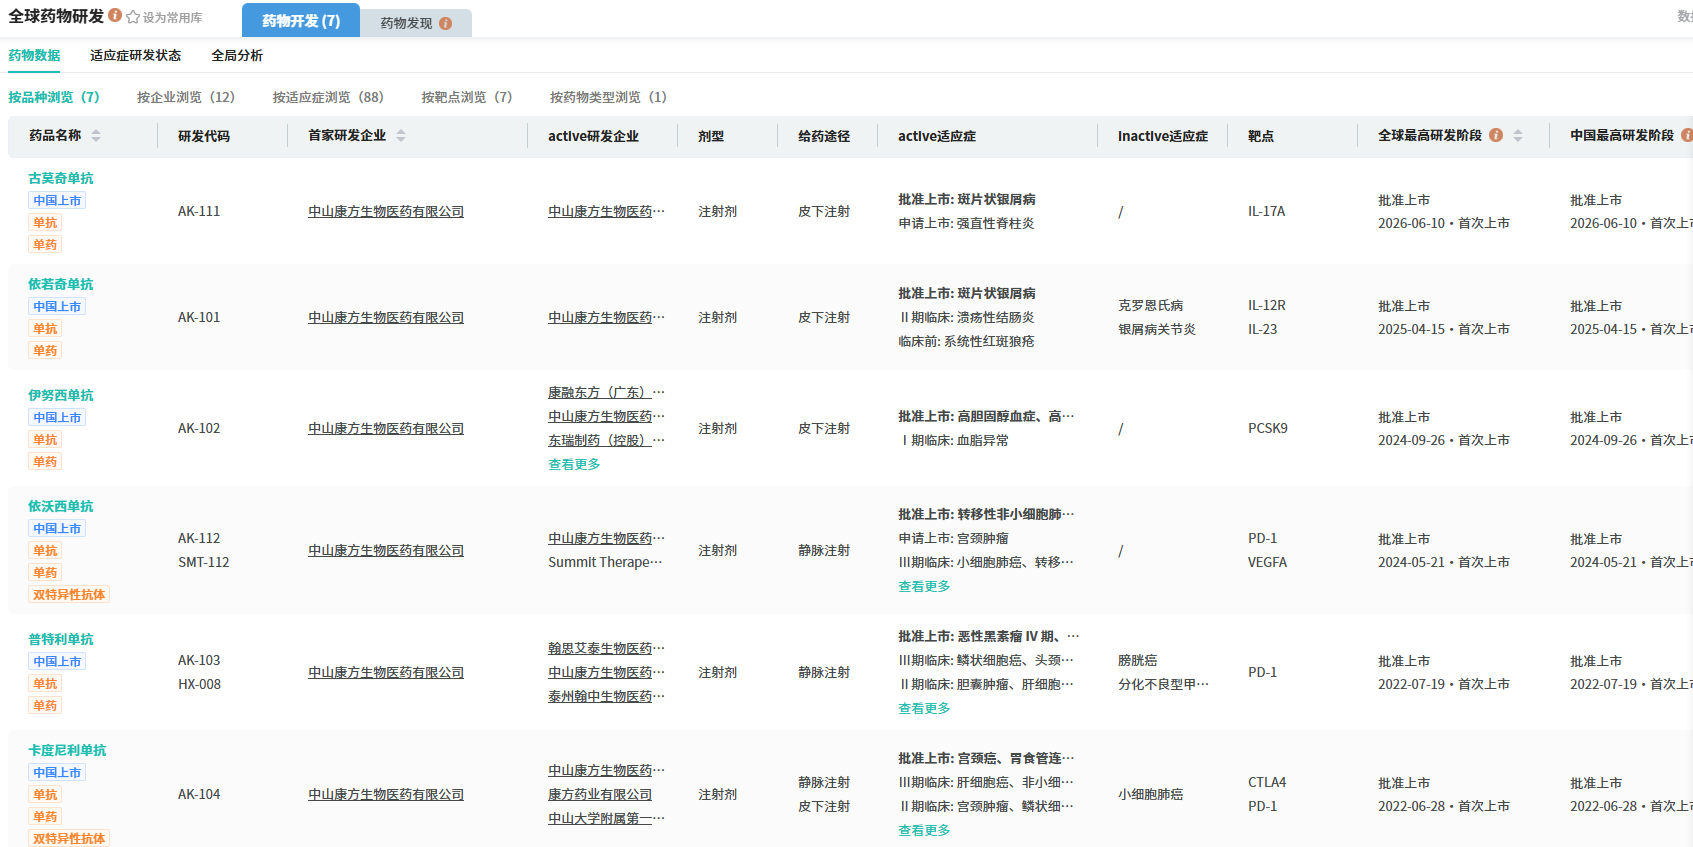This screenshot has height=847, width=1693.
Task: Sort by 全球最高研发阶段 column arrows
Action: click(1518, 135)
